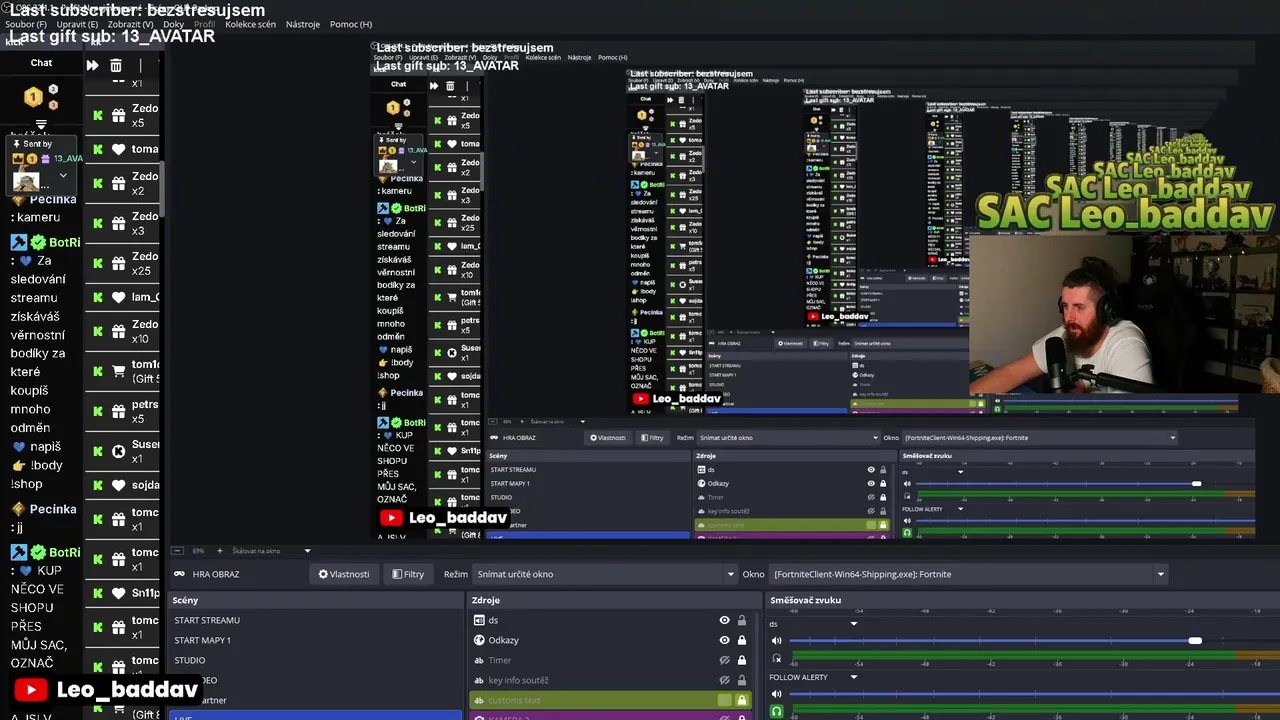Open Zobrazit (V) menu in main window

click(x=131, y=24)
